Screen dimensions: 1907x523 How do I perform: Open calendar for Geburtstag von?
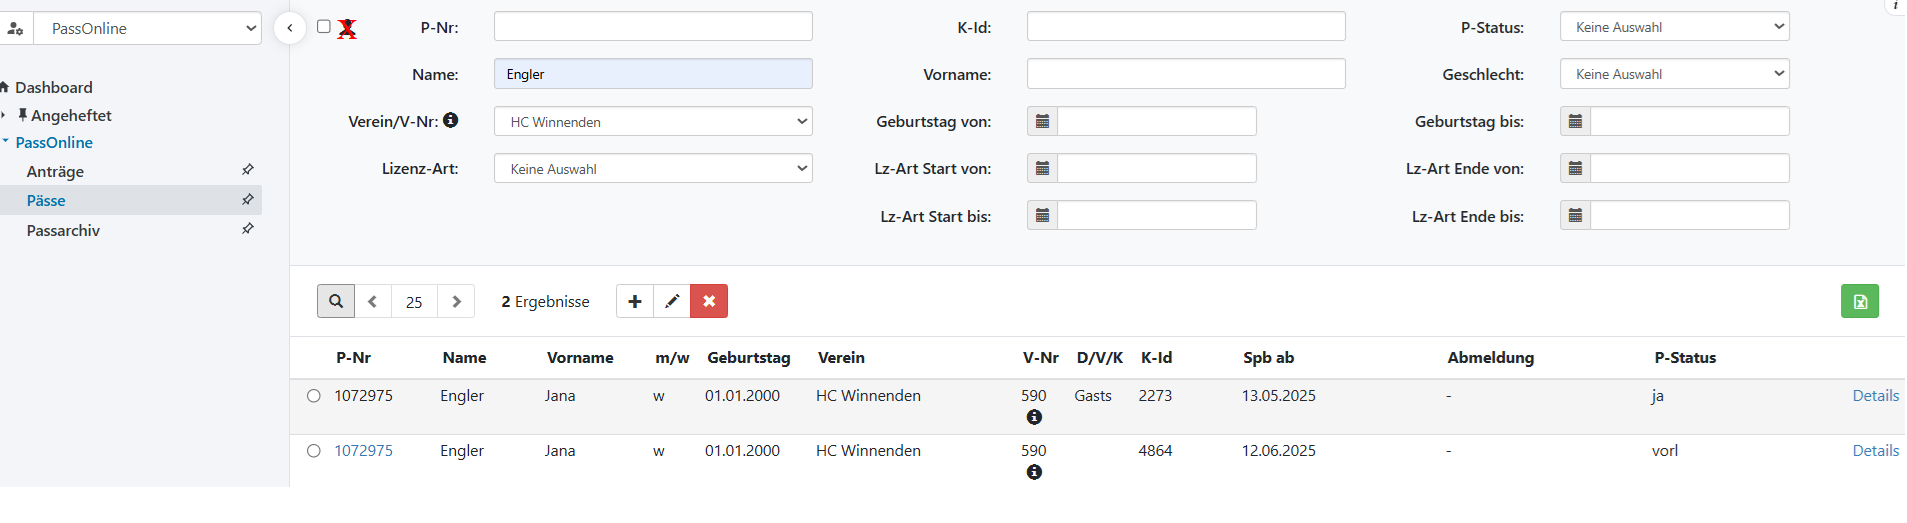click(x=1042, y=122)
